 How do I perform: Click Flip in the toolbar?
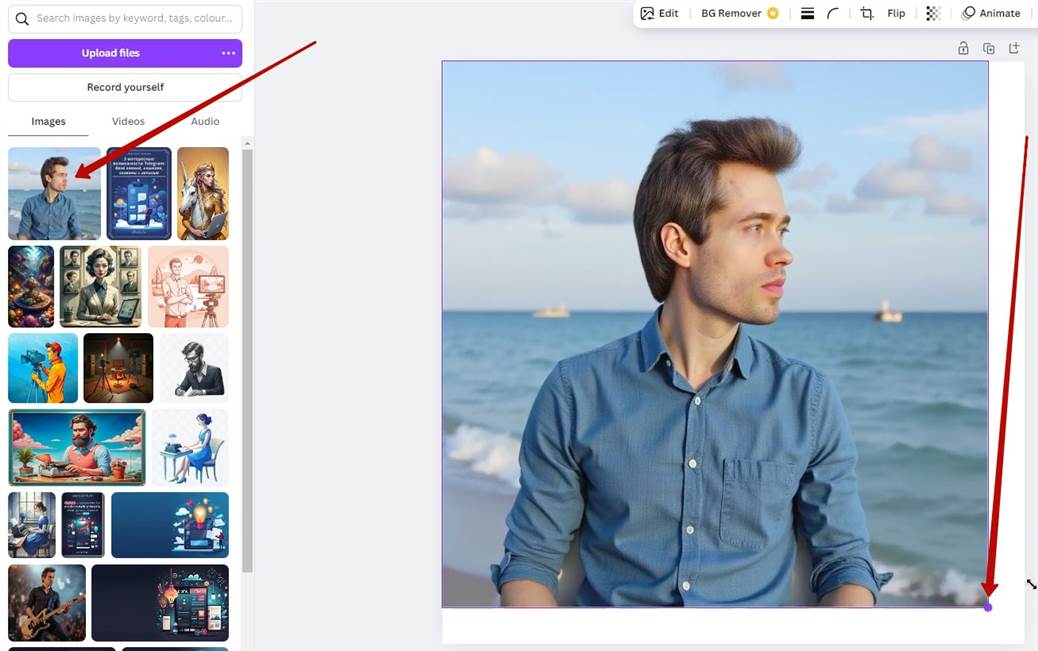pyautogui.click(x=896, y=13)
